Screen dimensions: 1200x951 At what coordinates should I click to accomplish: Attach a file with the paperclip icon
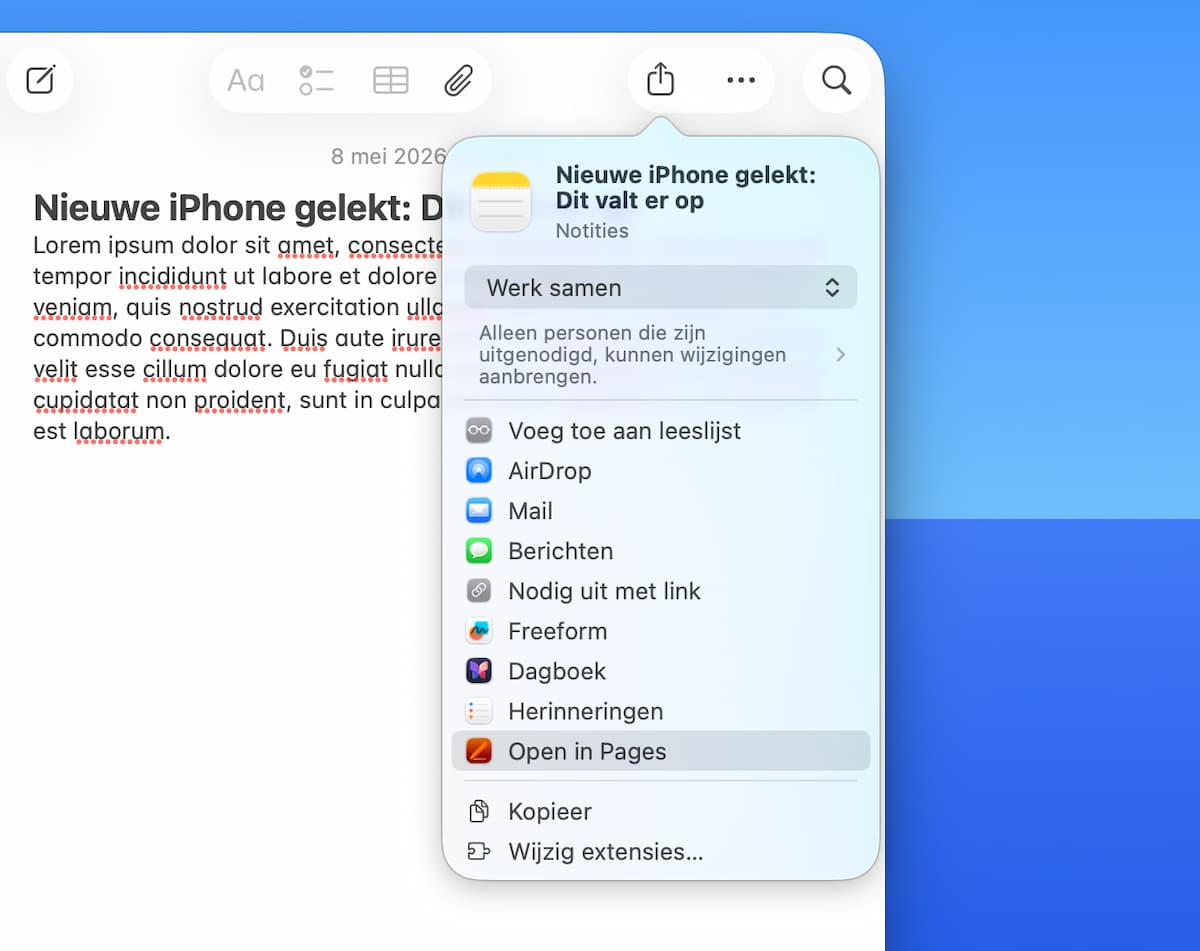click(x=458, y=80)
